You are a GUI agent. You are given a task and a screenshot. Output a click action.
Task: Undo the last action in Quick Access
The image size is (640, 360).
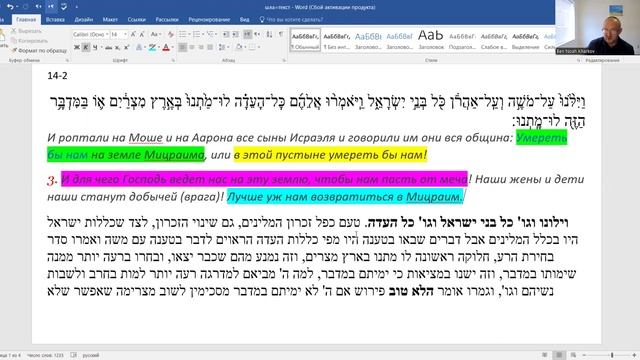tap(10, 7)
